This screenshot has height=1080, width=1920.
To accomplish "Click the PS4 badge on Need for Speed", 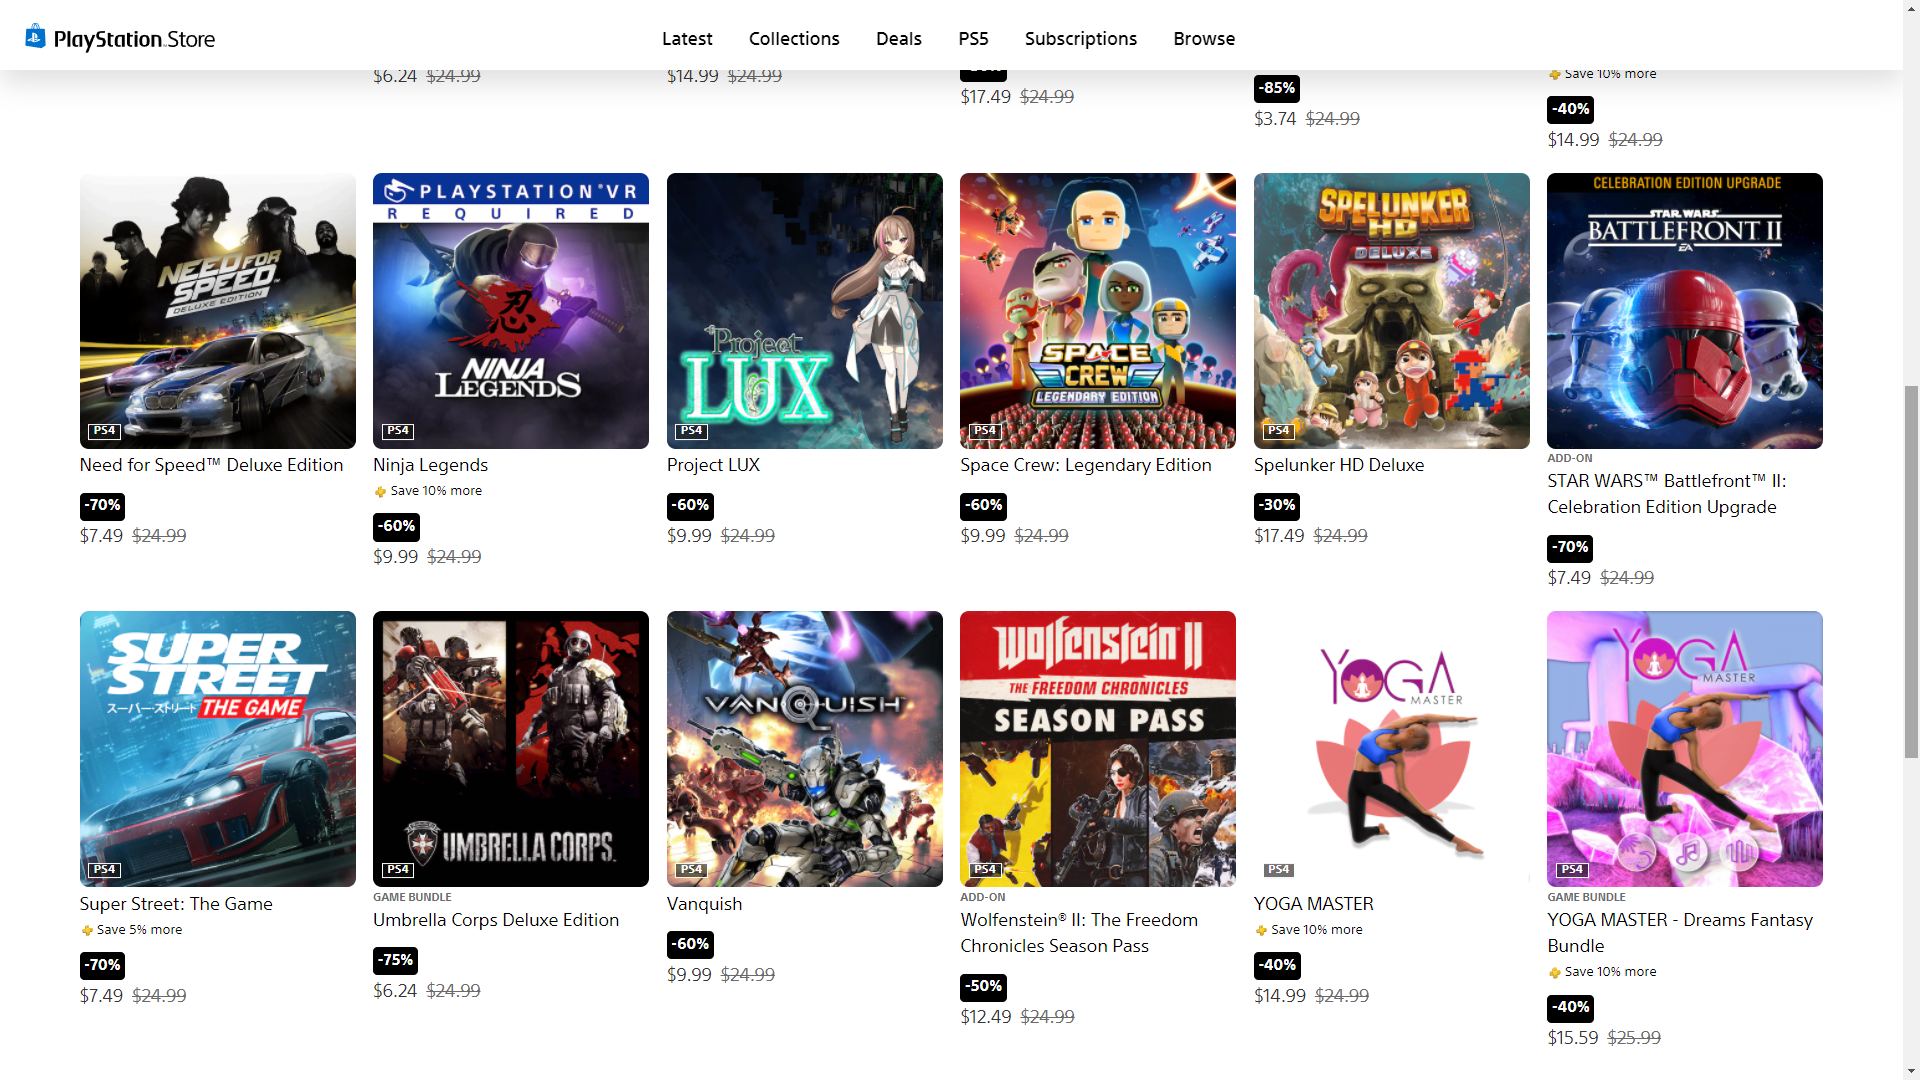I will pos(104,431).
